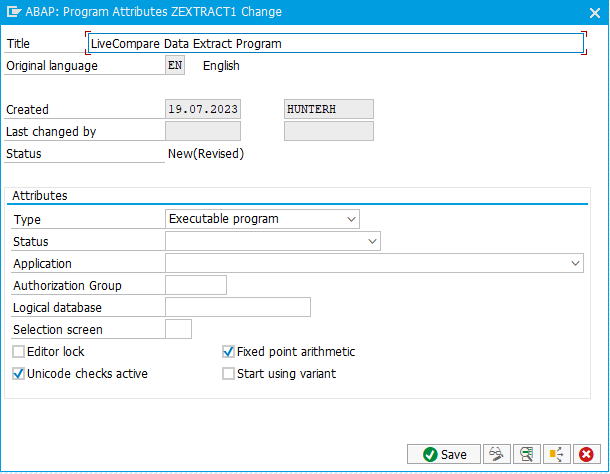Image resolution: width=610 pixels, height=474 pixels.
Task: Click the Authorization Group label
Action: pyautogui.click(x=67, y=286)
